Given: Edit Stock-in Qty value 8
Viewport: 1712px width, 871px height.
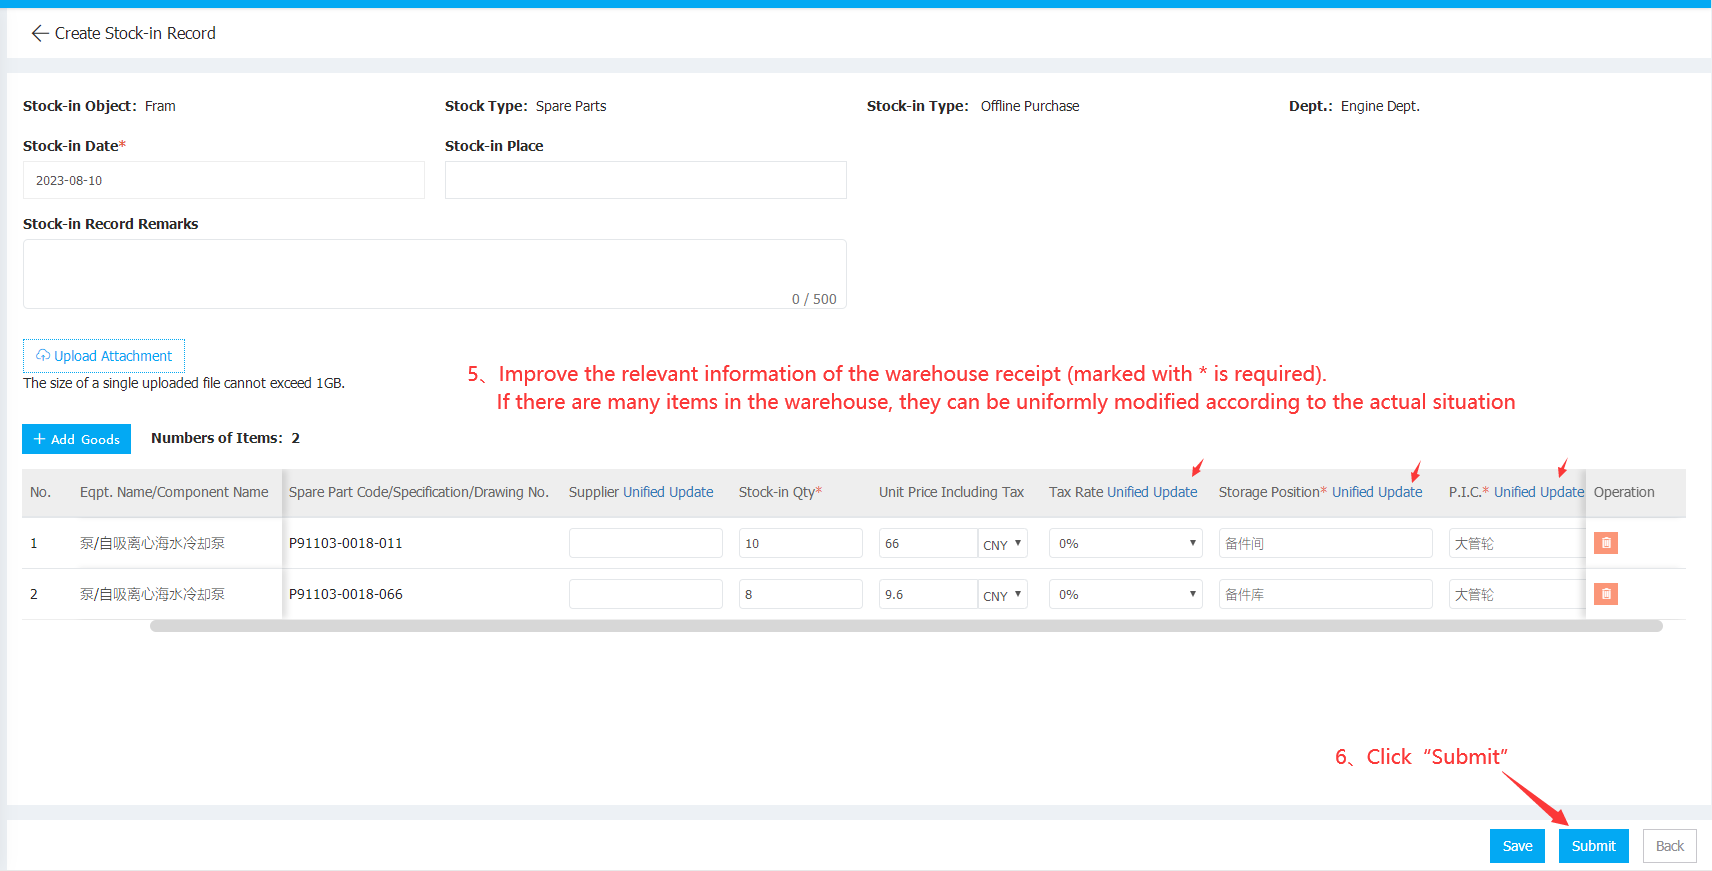Looking at the screenshot, I should tap(801, 594).
